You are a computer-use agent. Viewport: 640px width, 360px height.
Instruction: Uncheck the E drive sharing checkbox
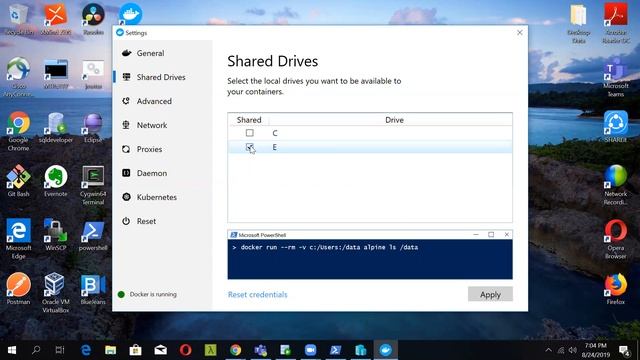(249, 147)
